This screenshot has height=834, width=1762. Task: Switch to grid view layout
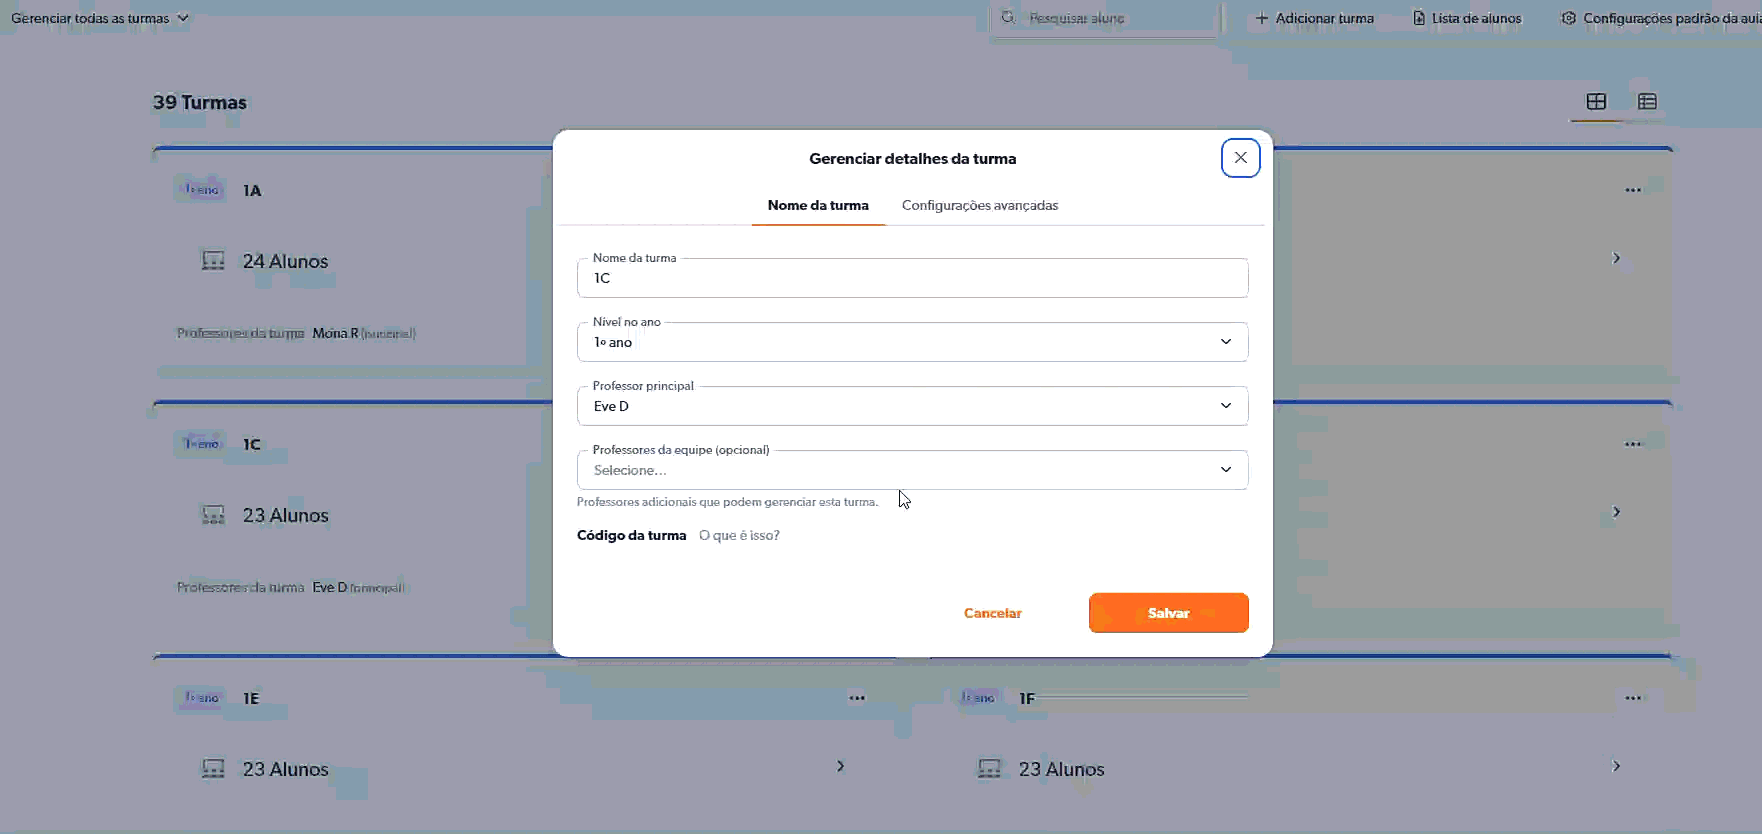pos(1596,102)
